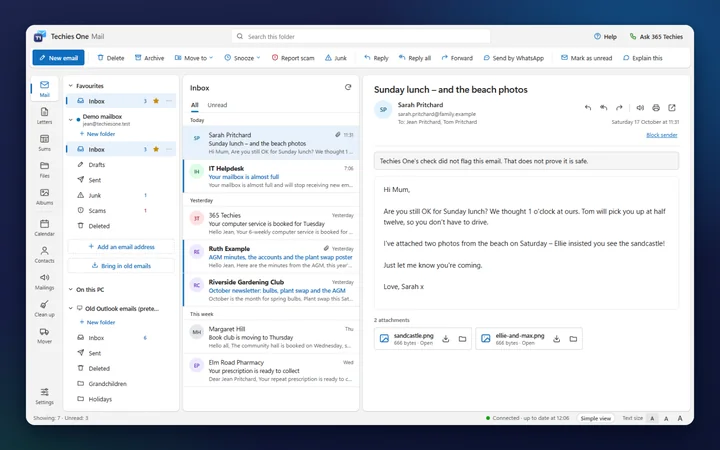Open the Mailings section in the sidebar
The image size is (720, 450).
45,281
